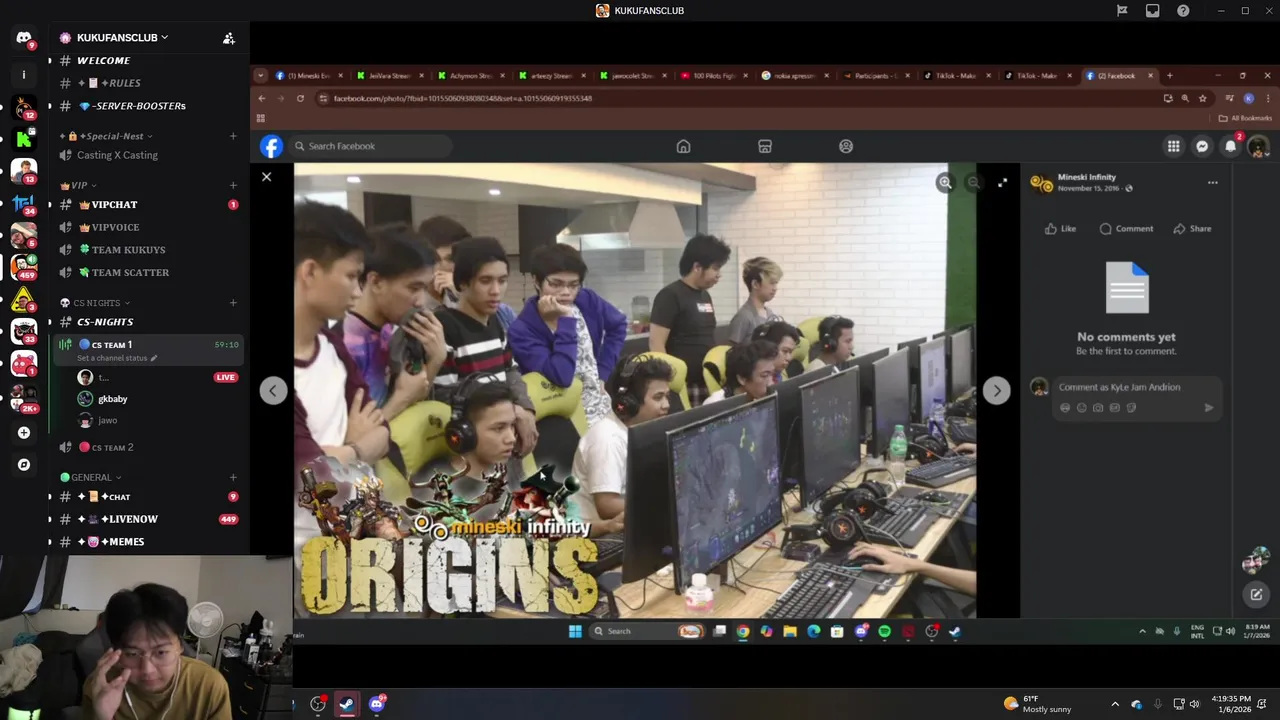
Task: Go to the next photo
Action: (x=996, y=391)
